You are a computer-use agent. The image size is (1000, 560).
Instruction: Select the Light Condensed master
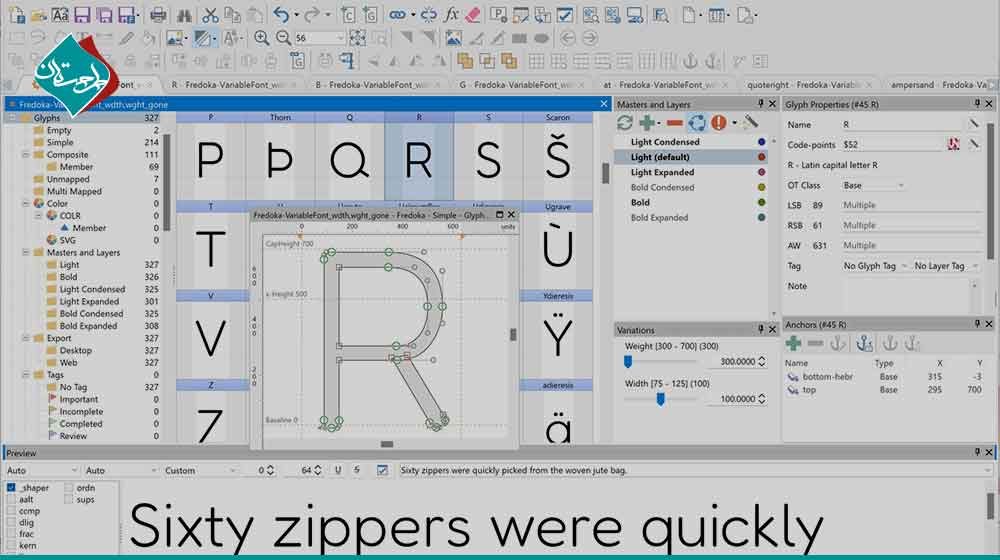click(665, 142)
